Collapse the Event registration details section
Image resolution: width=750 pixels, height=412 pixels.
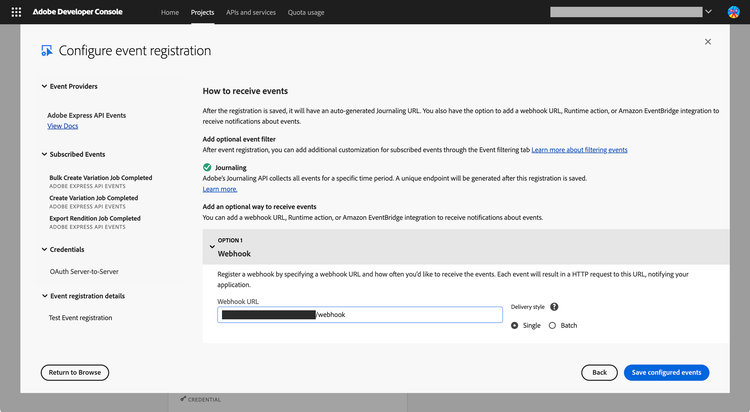pos(44,296)
